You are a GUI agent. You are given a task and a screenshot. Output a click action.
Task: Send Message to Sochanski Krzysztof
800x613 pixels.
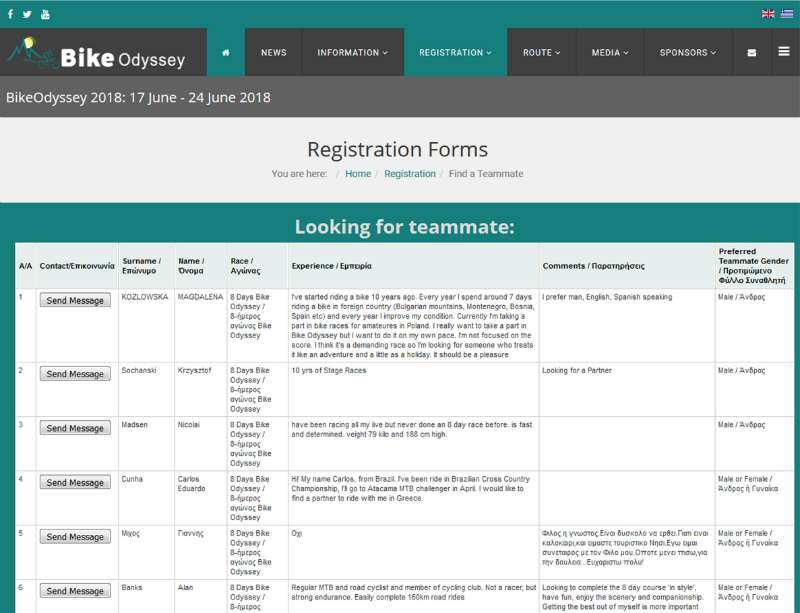coord(75,374)
